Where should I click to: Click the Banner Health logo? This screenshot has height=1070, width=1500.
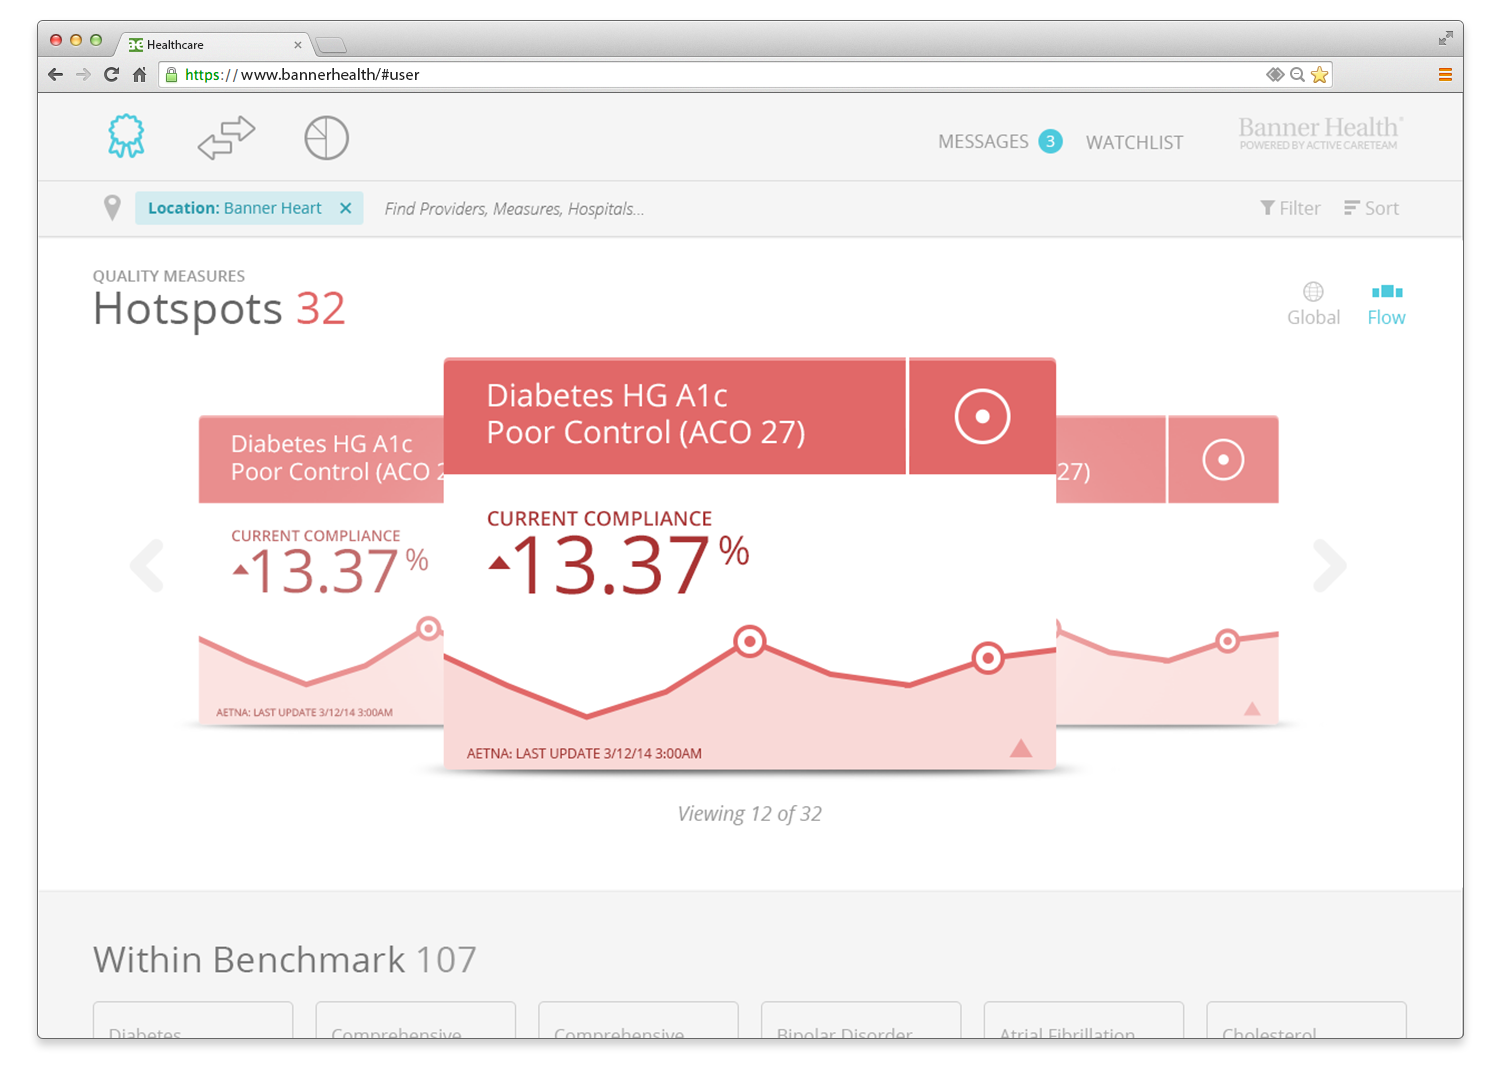point(1320,133)
